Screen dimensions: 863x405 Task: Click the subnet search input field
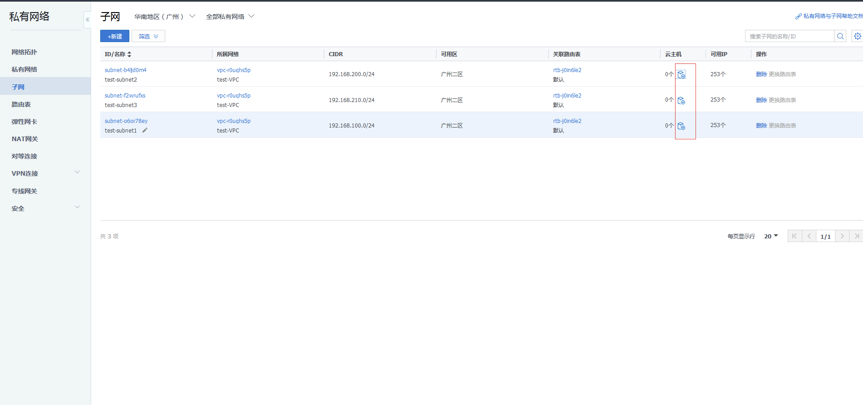tap(789, 36)
